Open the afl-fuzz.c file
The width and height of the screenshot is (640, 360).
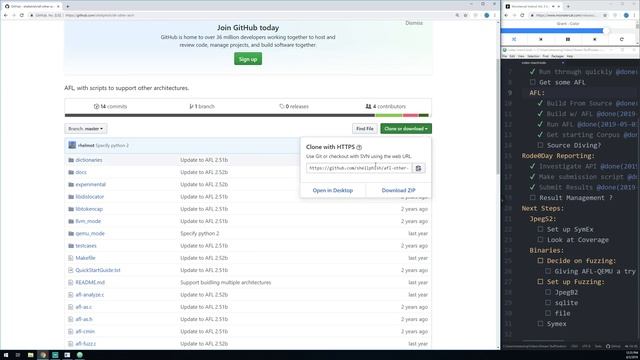point(85,344)
